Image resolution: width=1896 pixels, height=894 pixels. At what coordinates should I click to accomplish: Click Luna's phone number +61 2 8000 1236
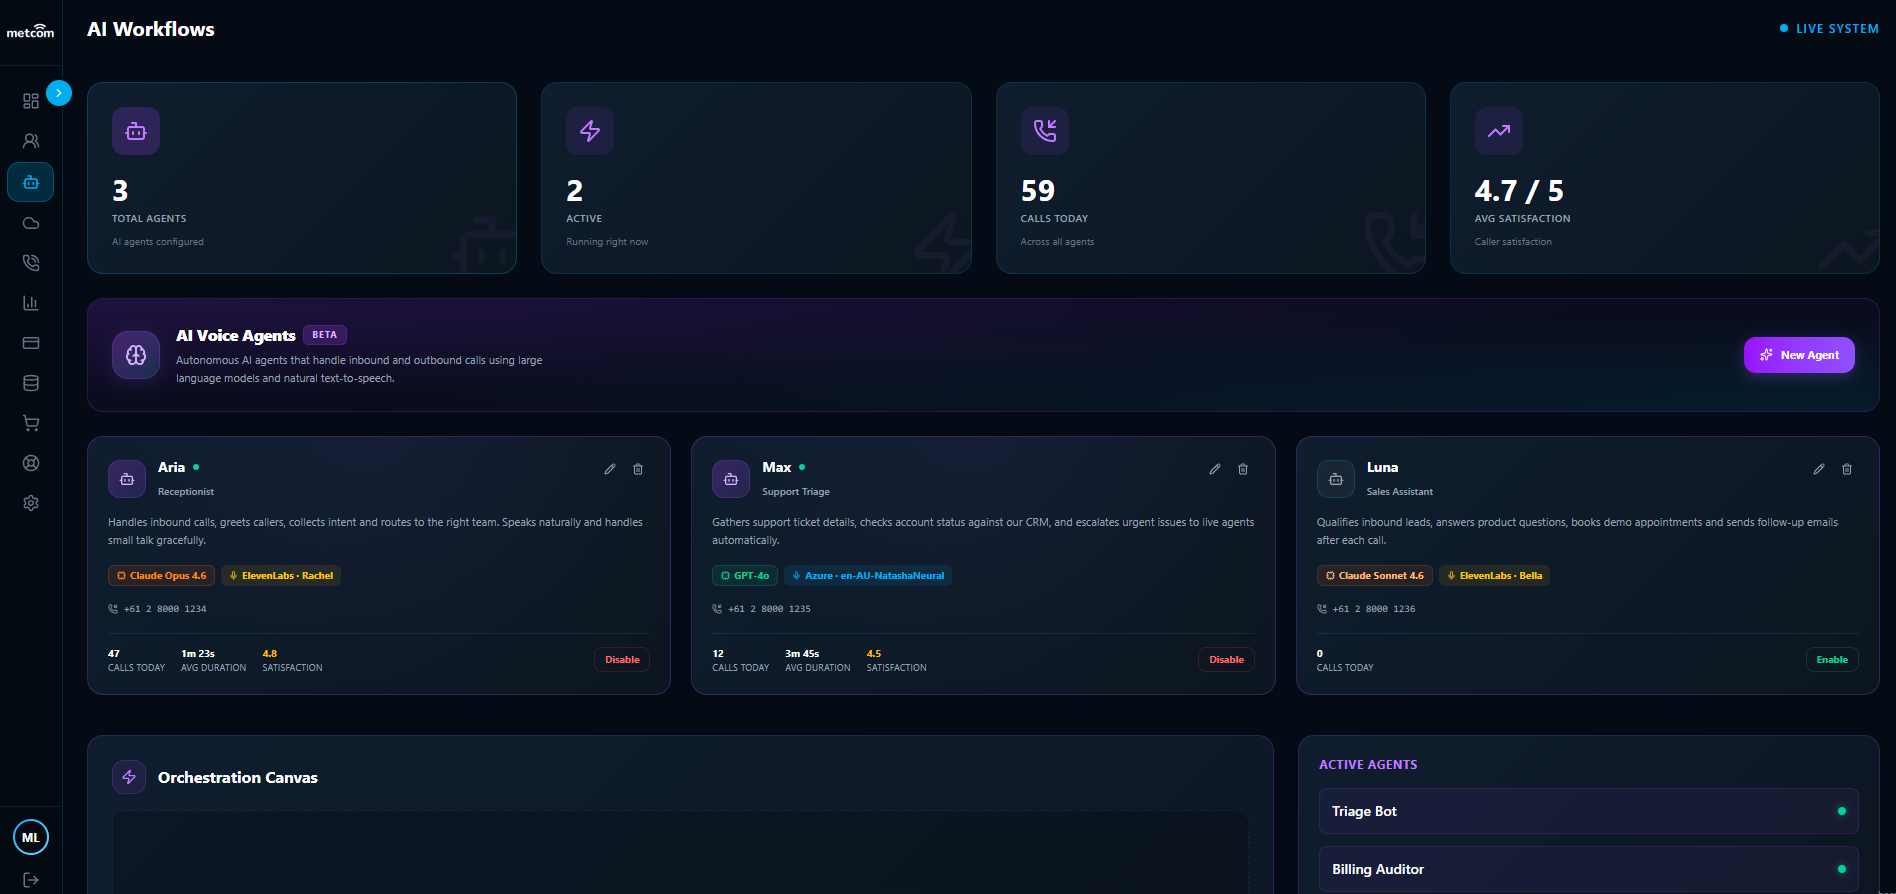pyautogui.click(x=1374, y=609)
